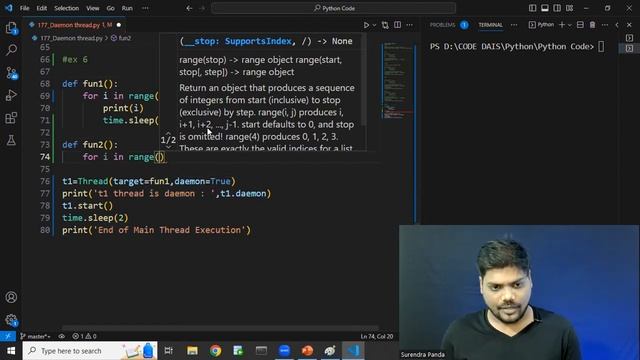Split the terminal panel
This screenshot has width=640, height=360.
580,25
